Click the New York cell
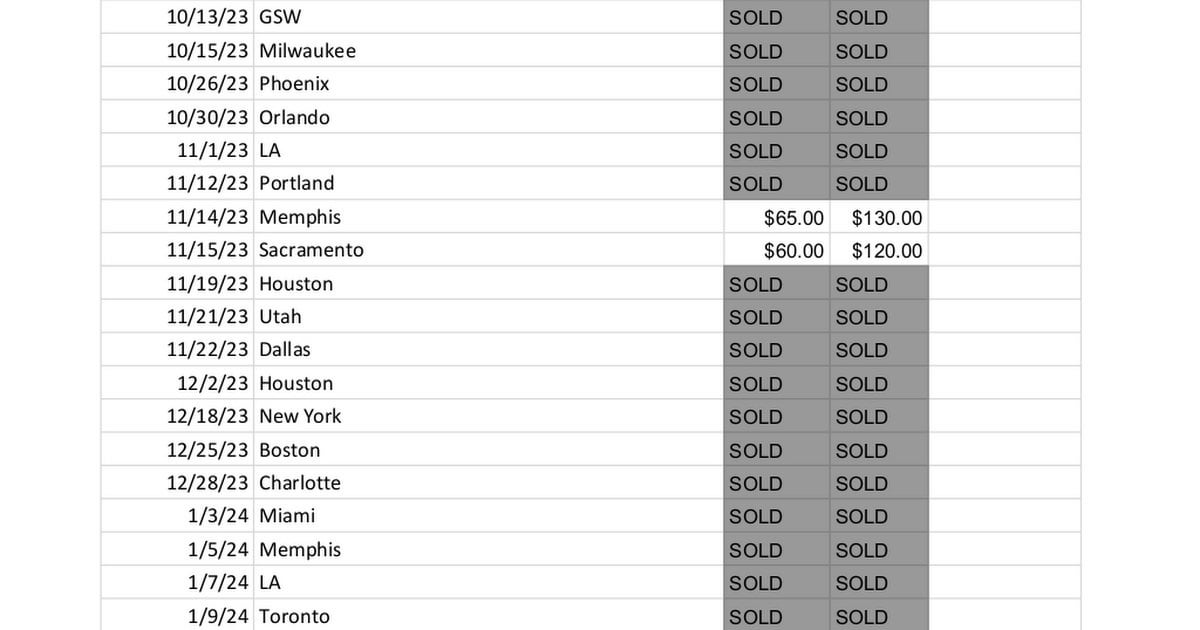The image size is (1200, 630). [x=300, y=417]
